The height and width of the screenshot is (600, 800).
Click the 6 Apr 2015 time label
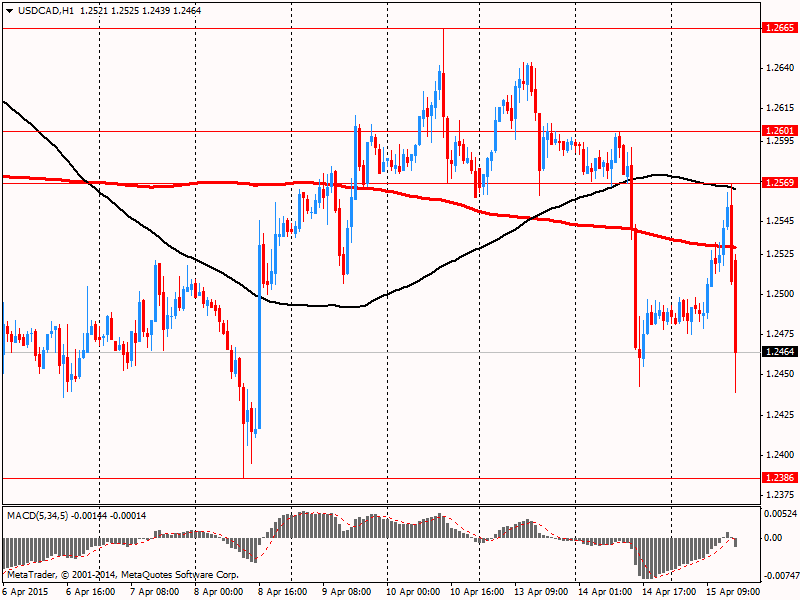pos(26,592)
